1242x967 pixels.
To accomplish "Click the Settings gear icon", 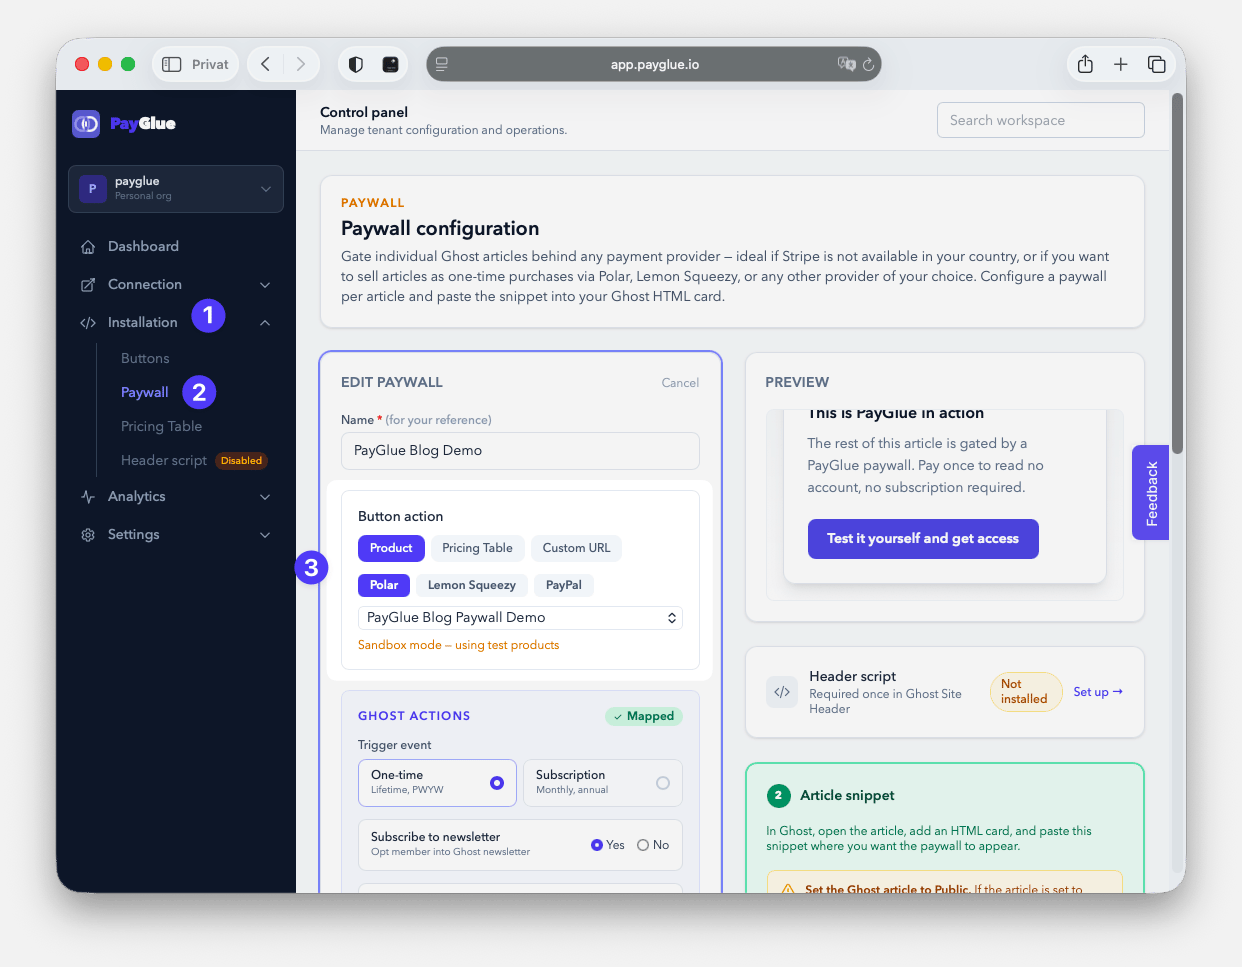I will point(88,535).
